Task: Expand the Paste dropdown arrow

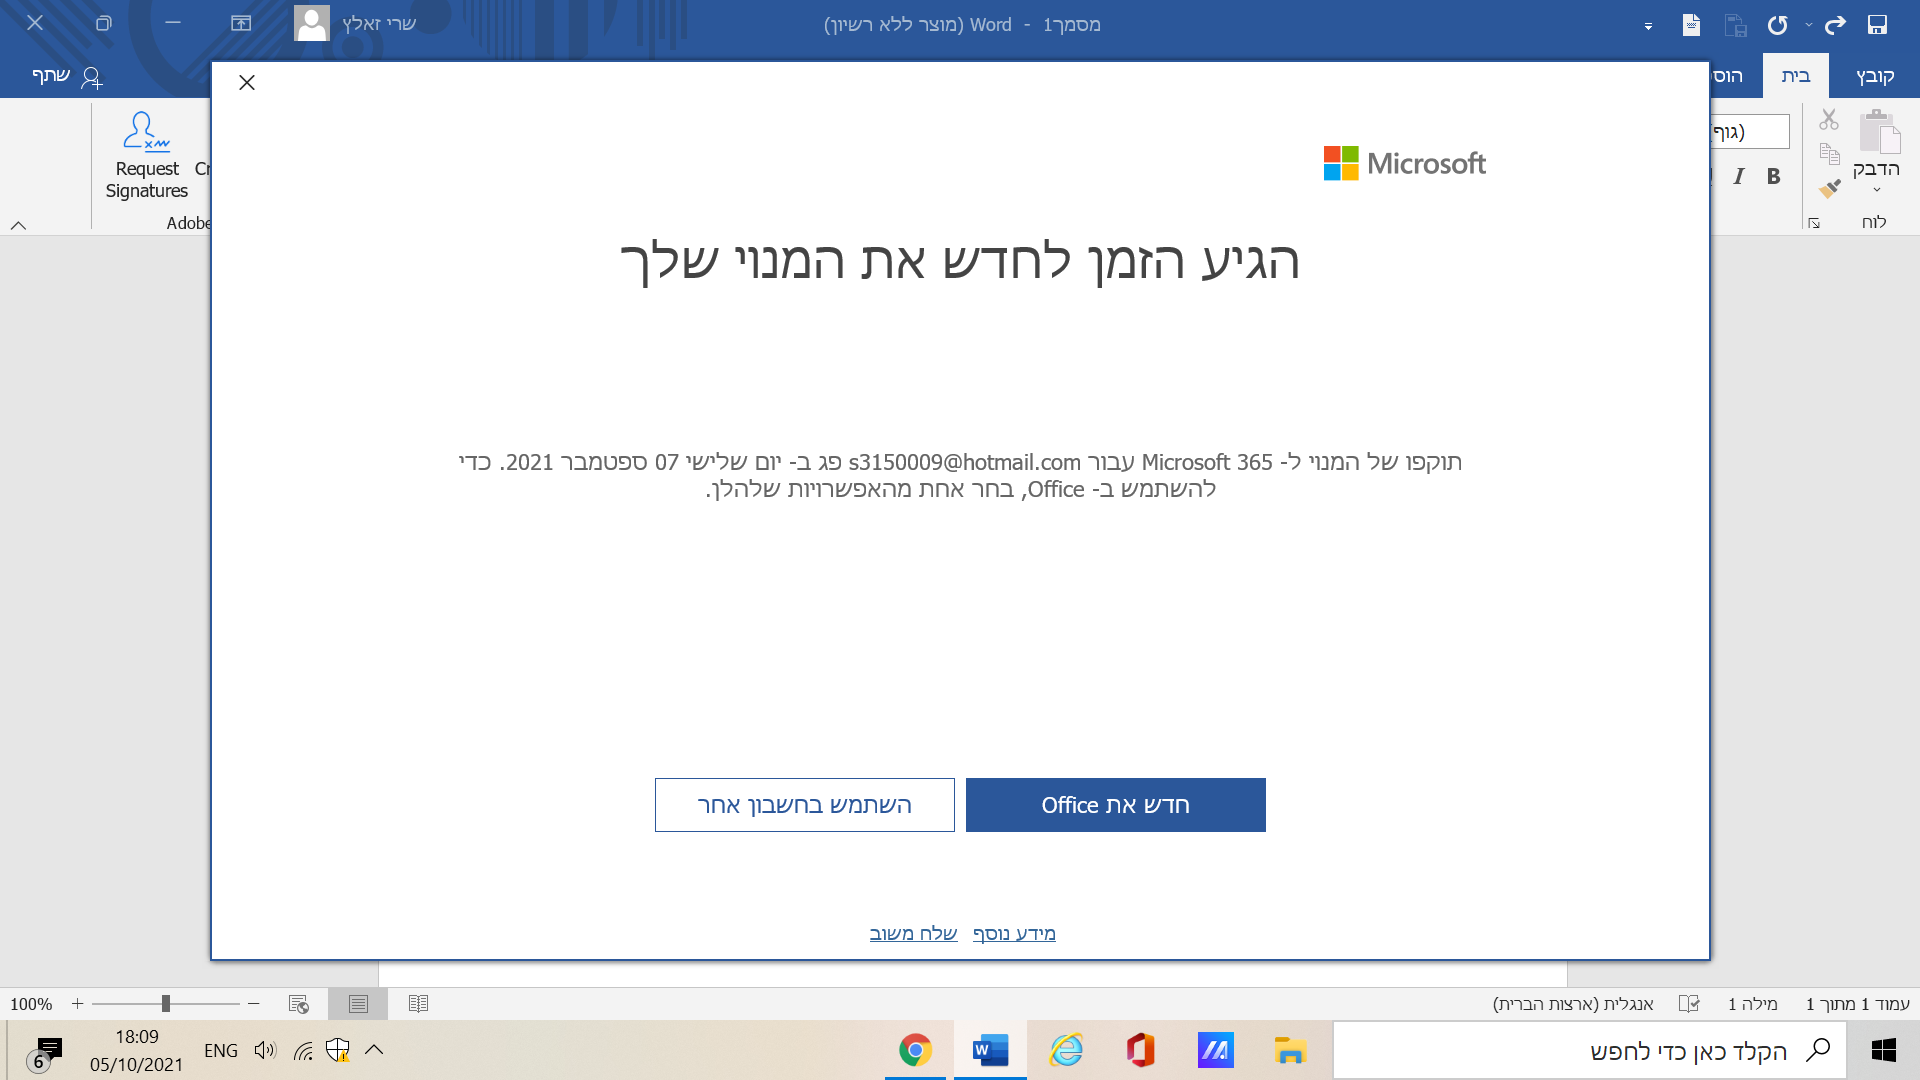Action: click(x=1876, y=190)
